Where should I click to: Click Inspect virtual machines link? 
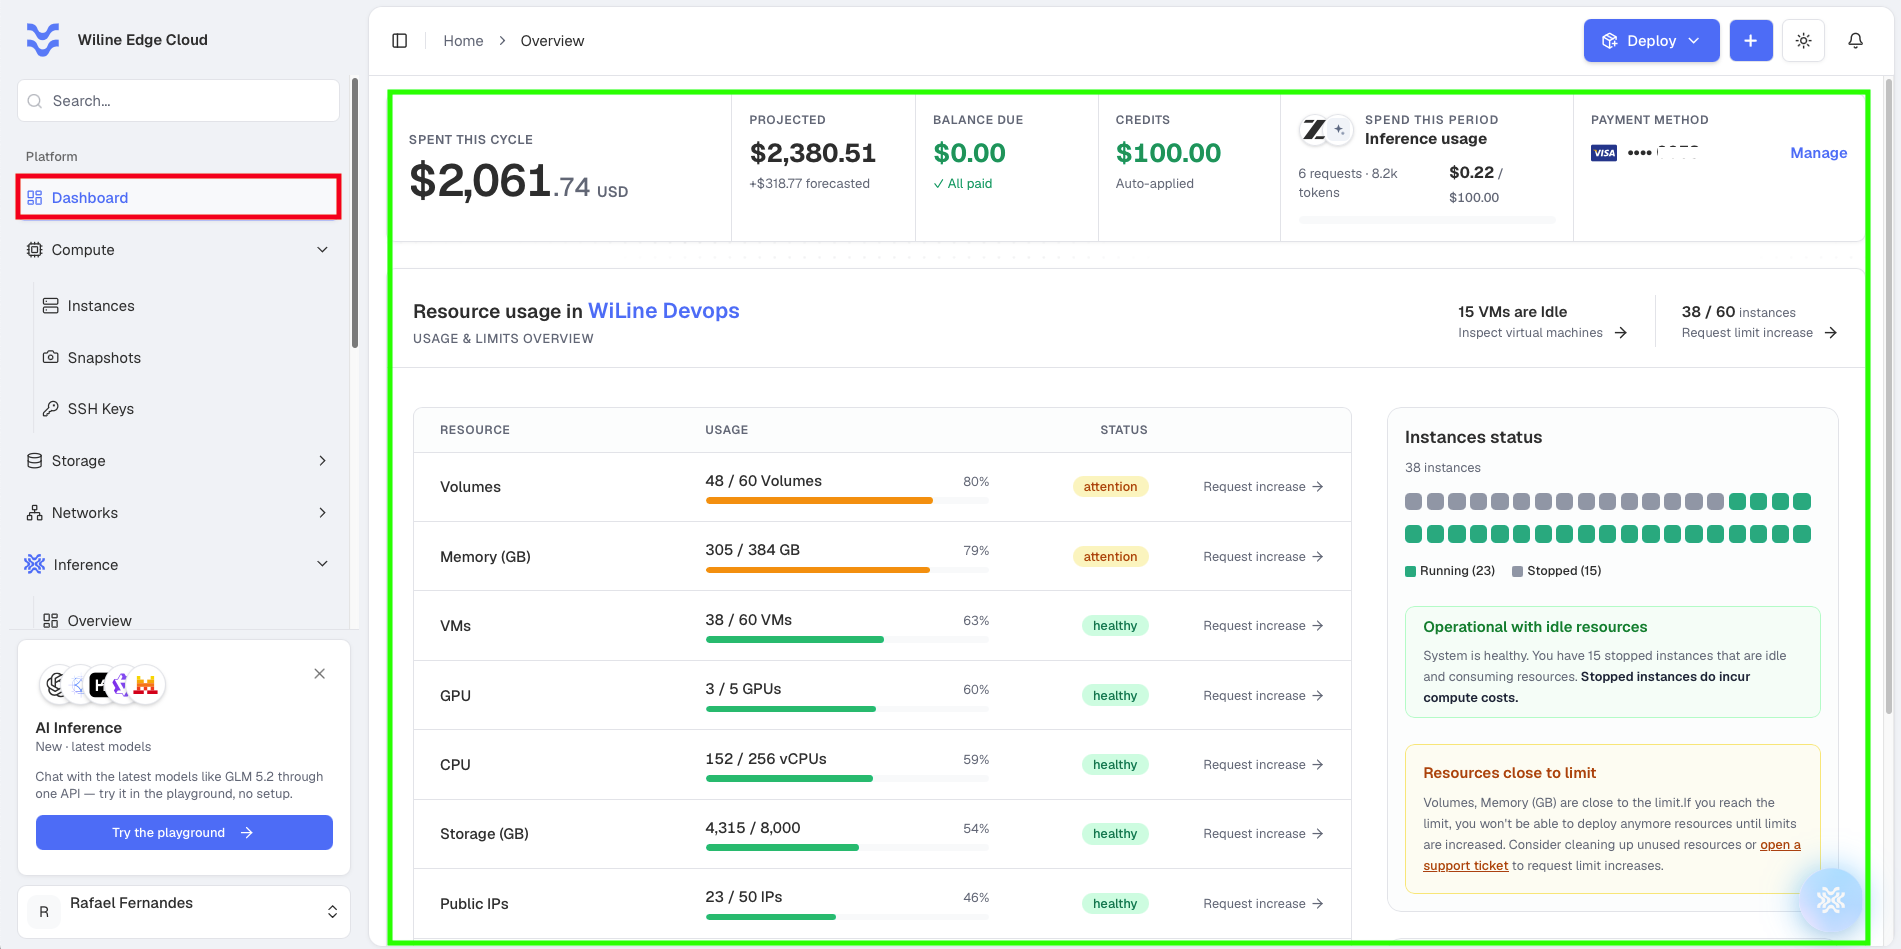pyautogui.click(x=1542, y=333)
